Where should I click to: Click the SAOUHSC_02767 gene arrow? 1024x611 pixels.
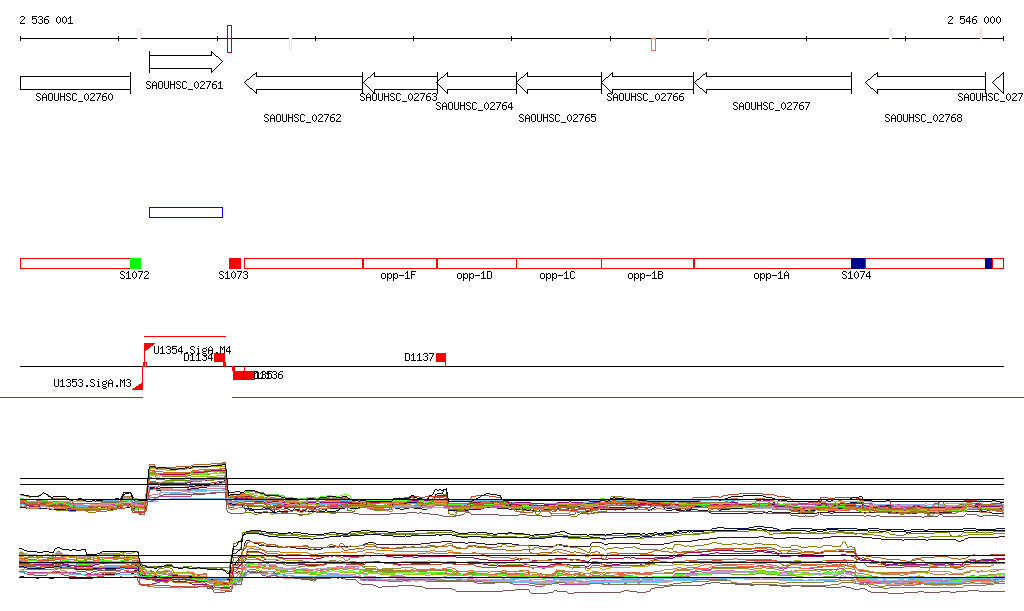tap(772, 83)
